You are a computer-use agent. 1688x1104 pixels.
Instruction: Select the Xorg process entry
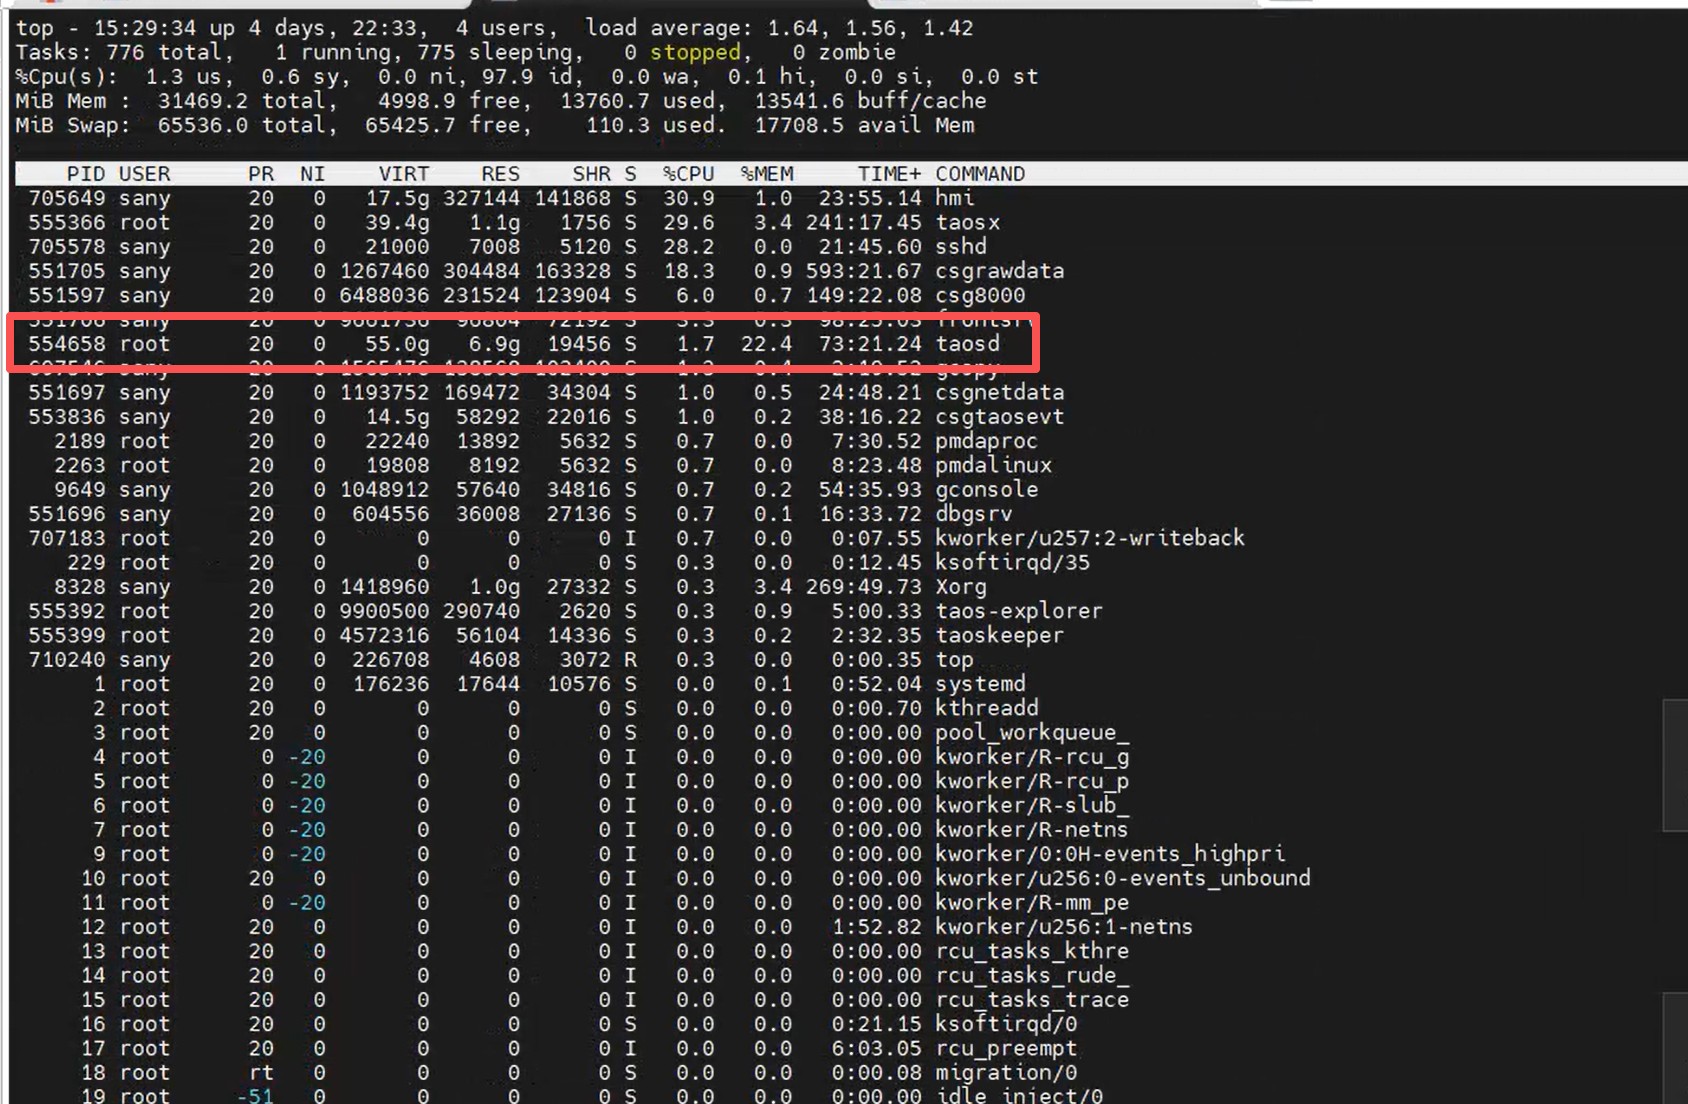coord(960,587)
